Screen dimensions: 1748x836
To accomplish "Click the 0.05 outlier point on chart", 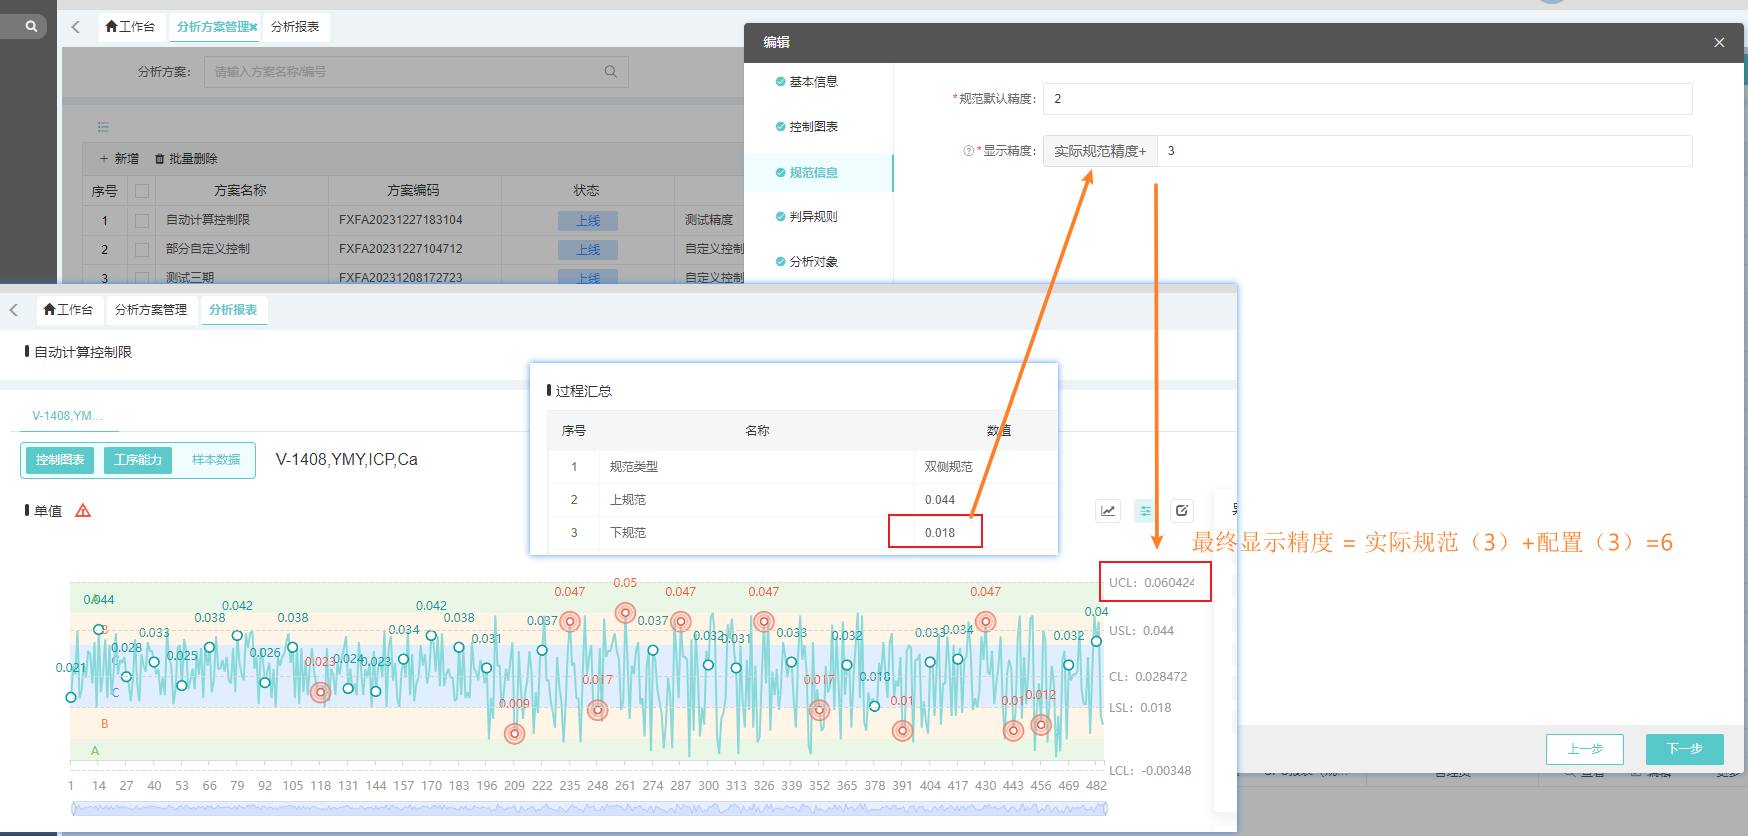I will pos(625,613).
